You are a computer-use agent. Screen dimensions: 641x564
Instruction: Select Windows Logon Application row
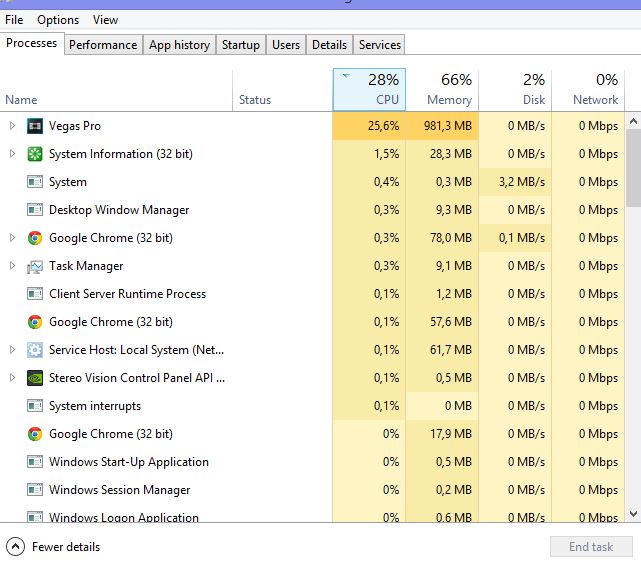312,515
